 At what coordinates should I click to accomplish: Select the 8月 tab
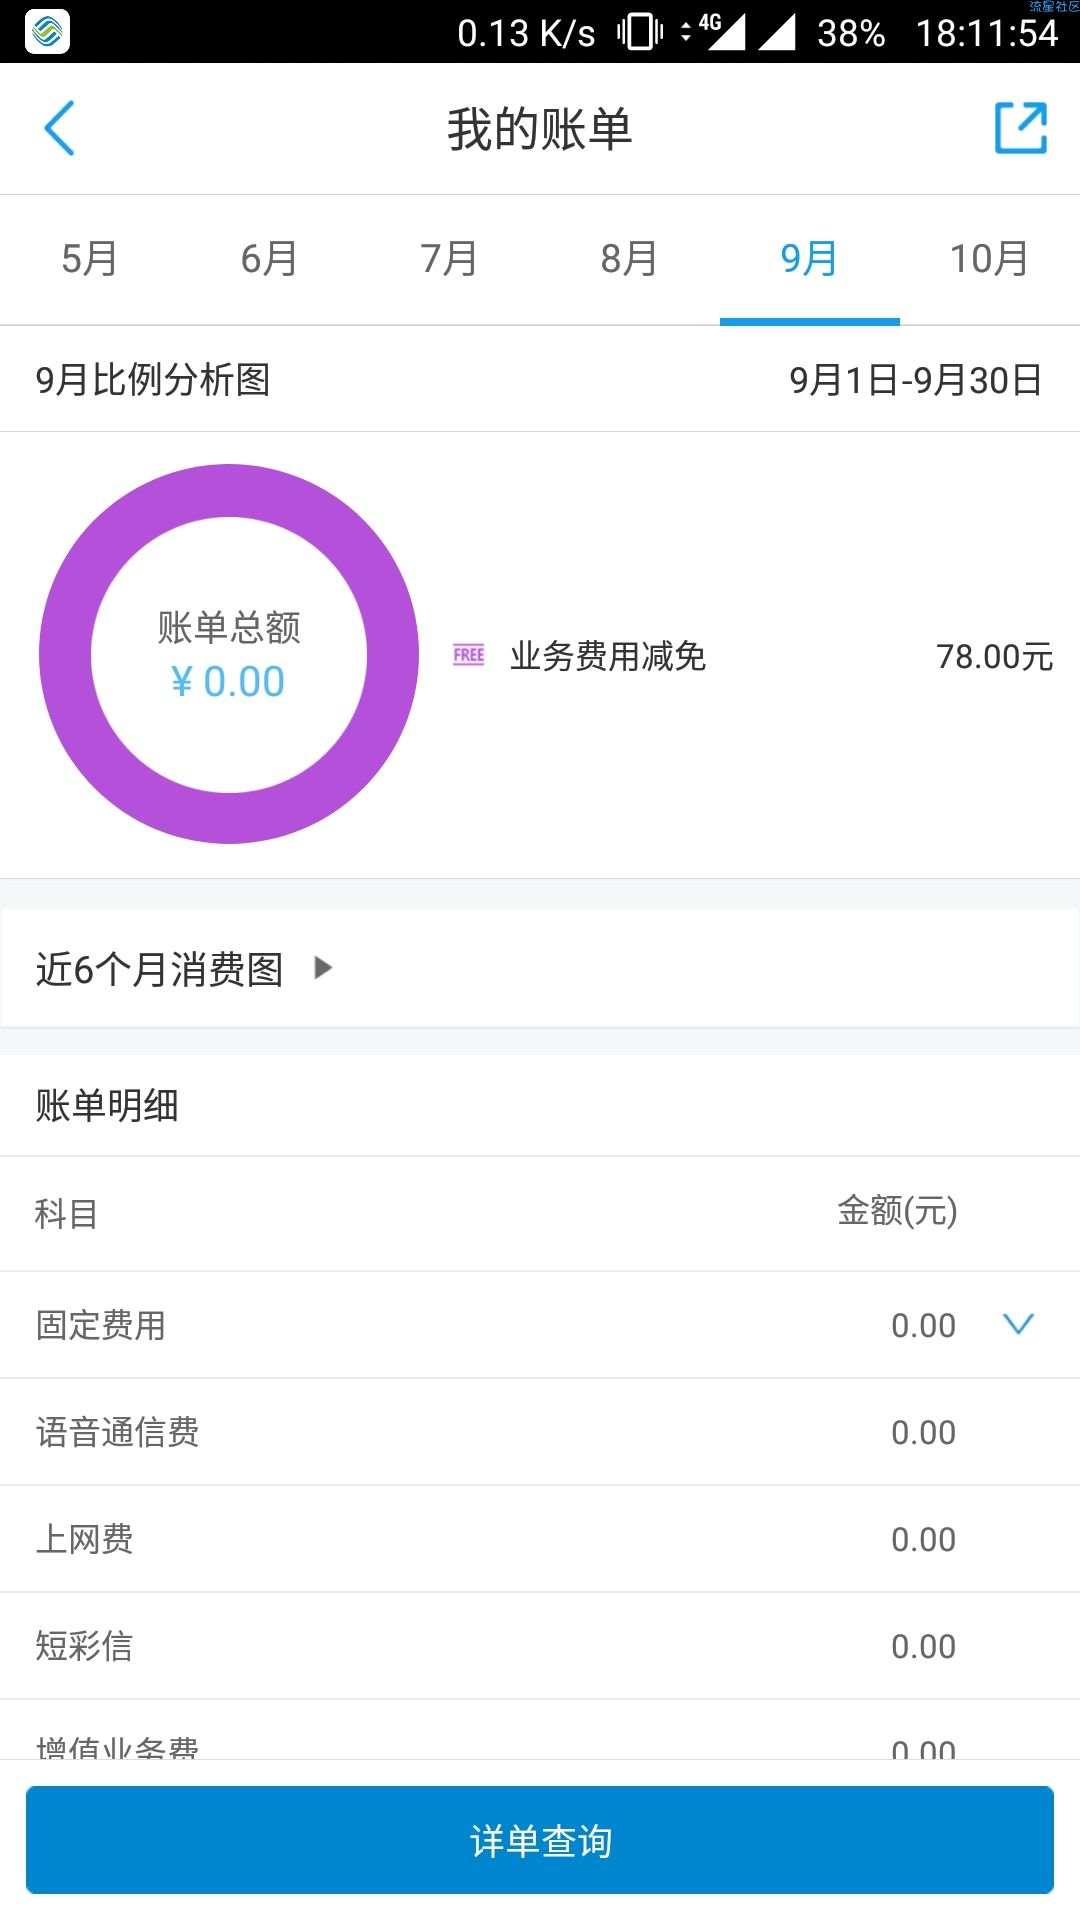(630, 259)
